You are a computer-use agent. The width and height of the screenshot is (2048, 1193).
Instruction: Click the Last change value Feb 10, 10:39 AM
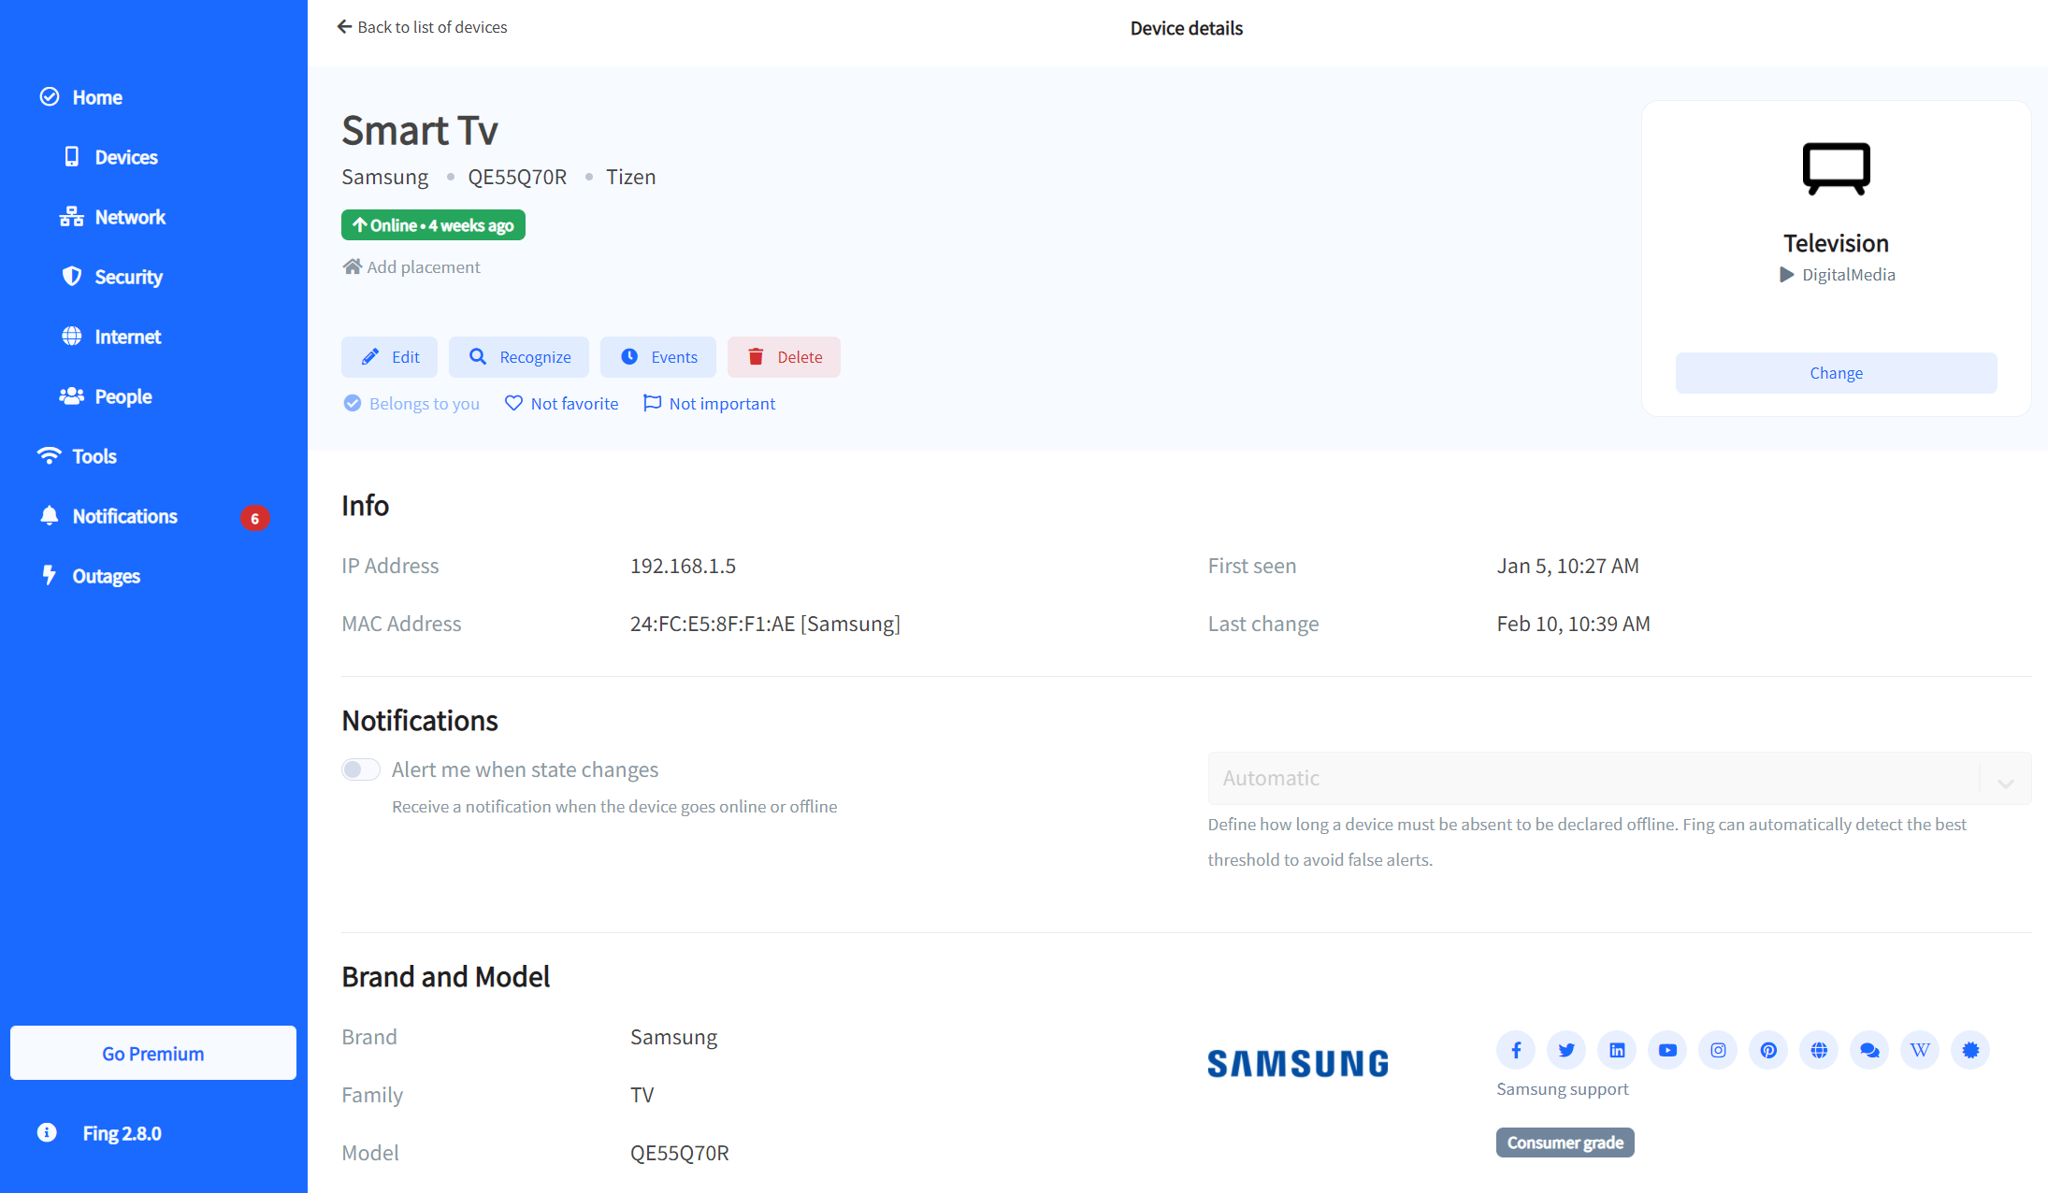click(x=1573, y=624)
